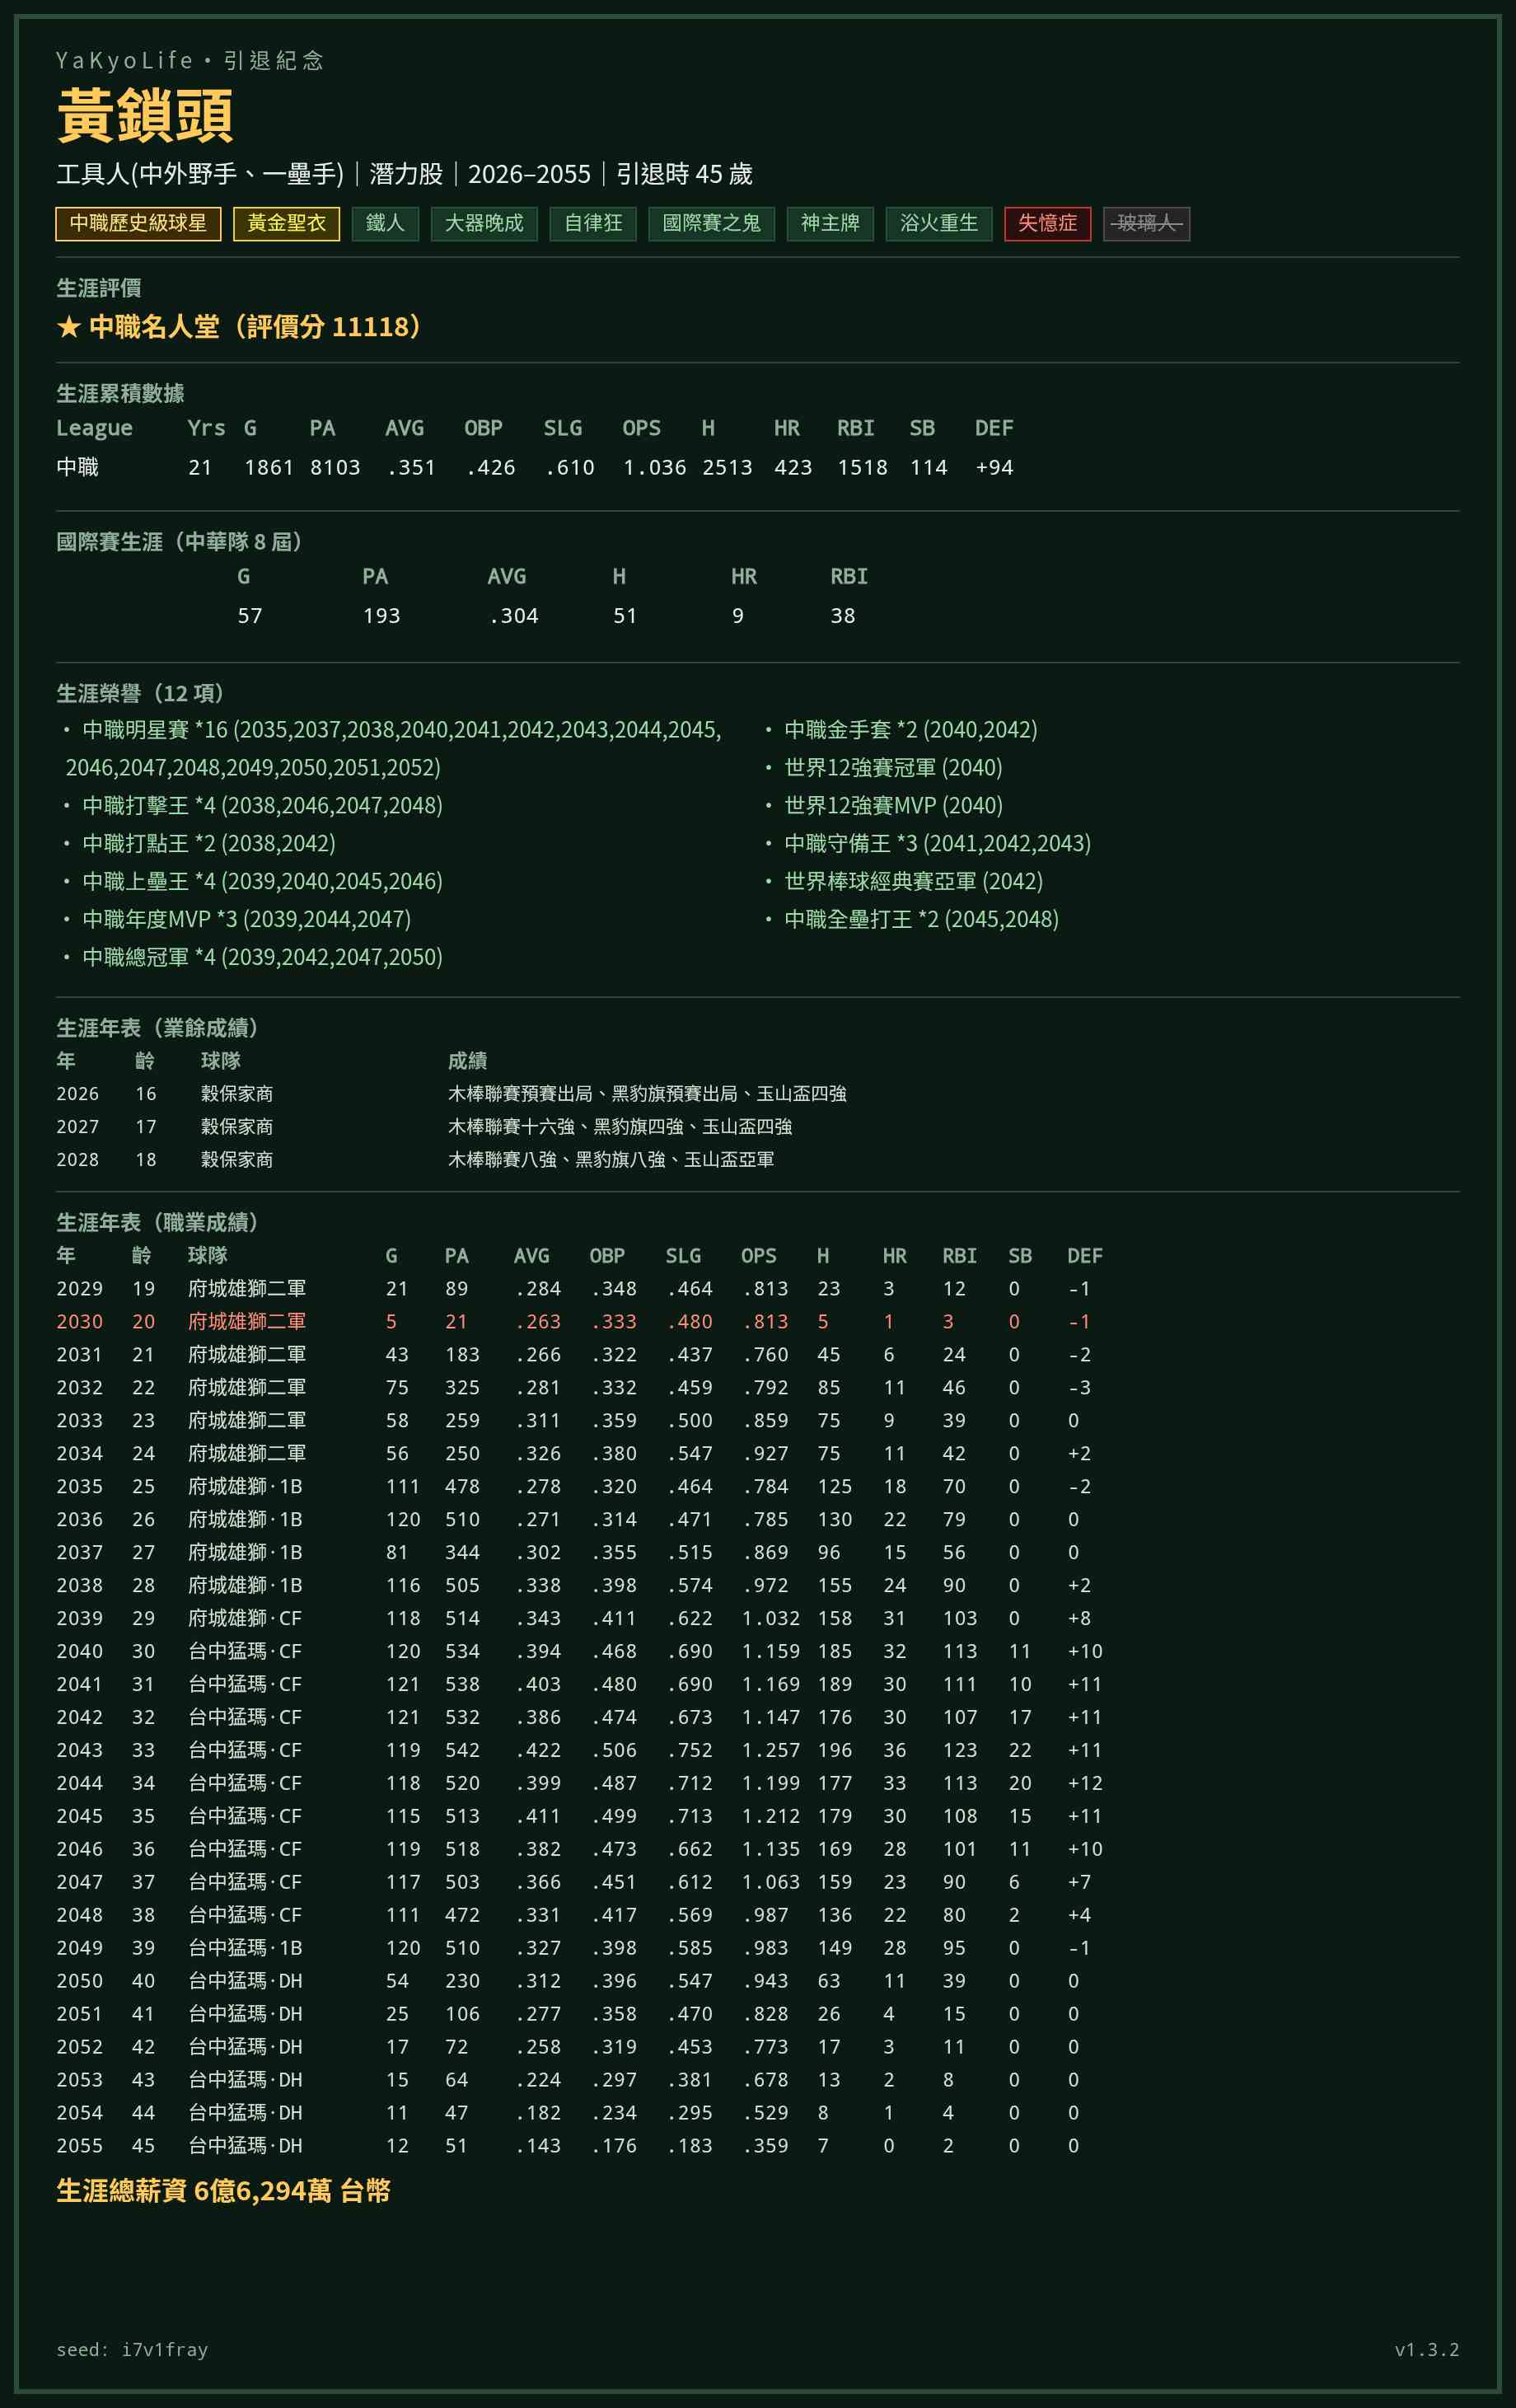The height and width of the screenshot is (2408, 1516).
Task: Click the crossed-out 玻璃人 tag
Action: pos(1146,224)
